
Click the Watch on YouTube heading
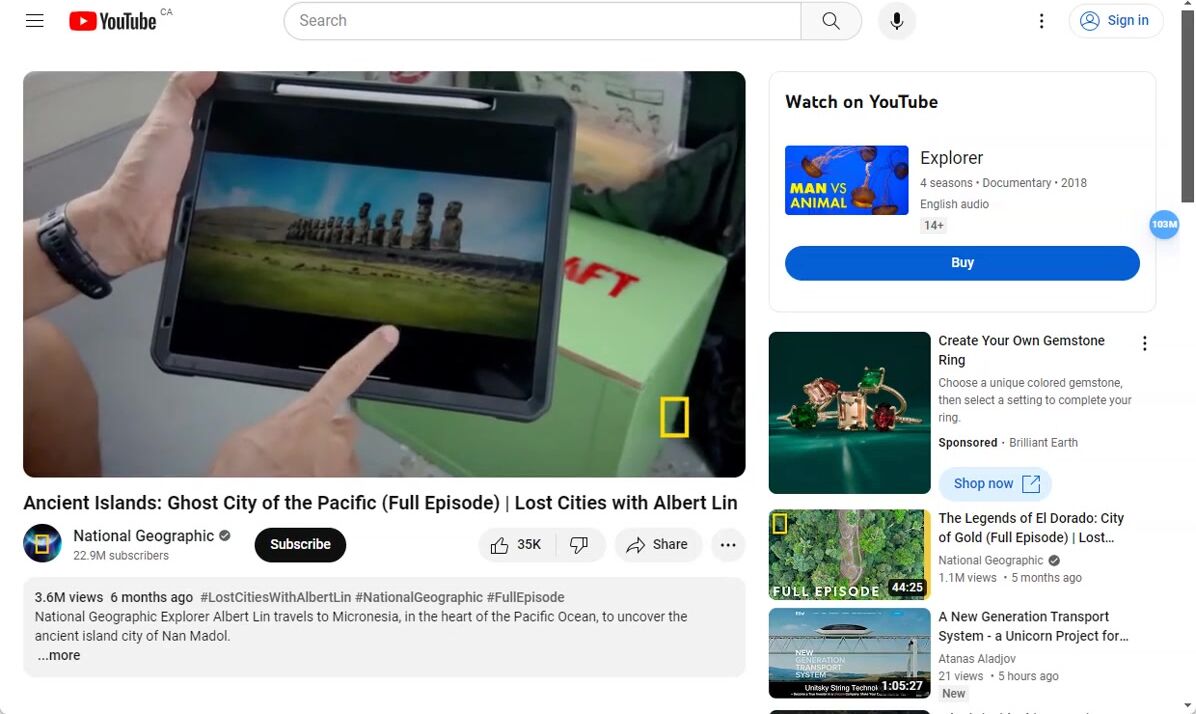[x=861, y=102]
